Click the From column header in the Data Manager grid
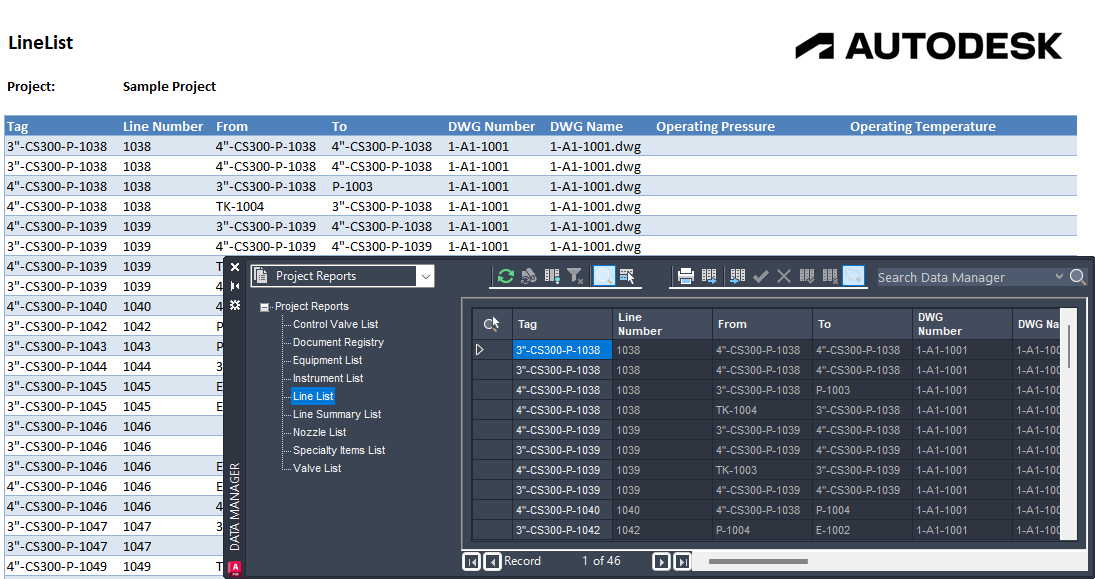The image size is (1095, 579). tap(763, 324)
